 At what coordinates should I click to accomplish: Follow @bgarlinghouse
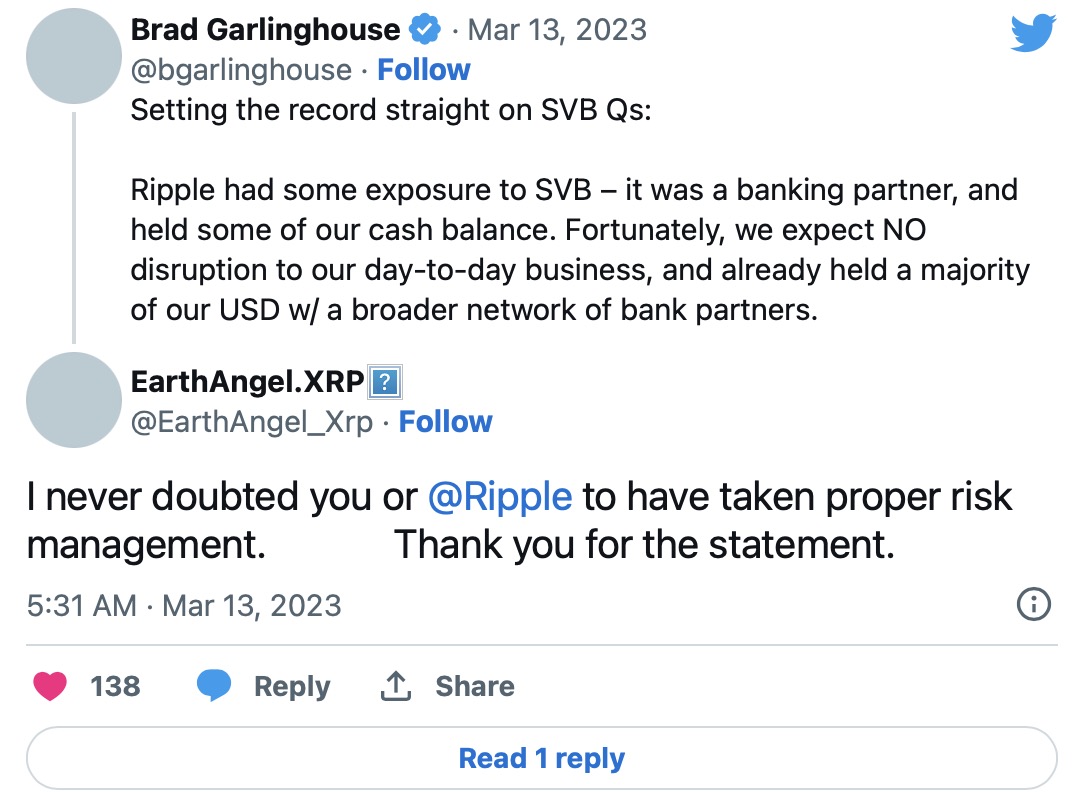click(x=423, y=70)
